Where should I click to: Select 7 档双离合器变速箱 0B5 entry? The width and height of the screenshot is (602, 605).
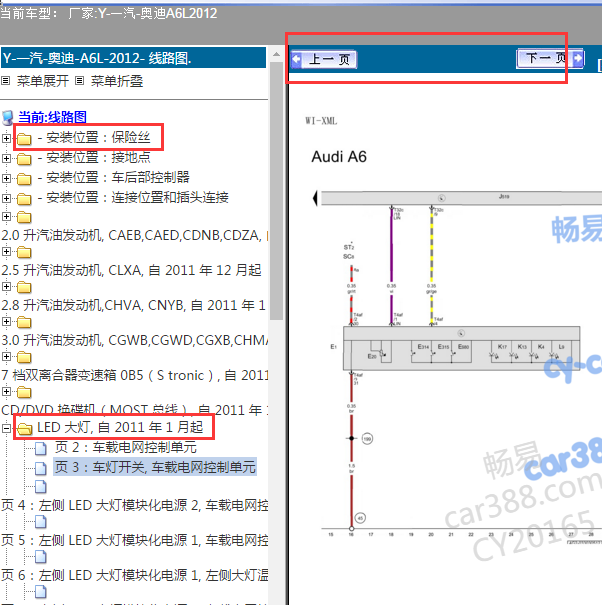tap(135, 375)
